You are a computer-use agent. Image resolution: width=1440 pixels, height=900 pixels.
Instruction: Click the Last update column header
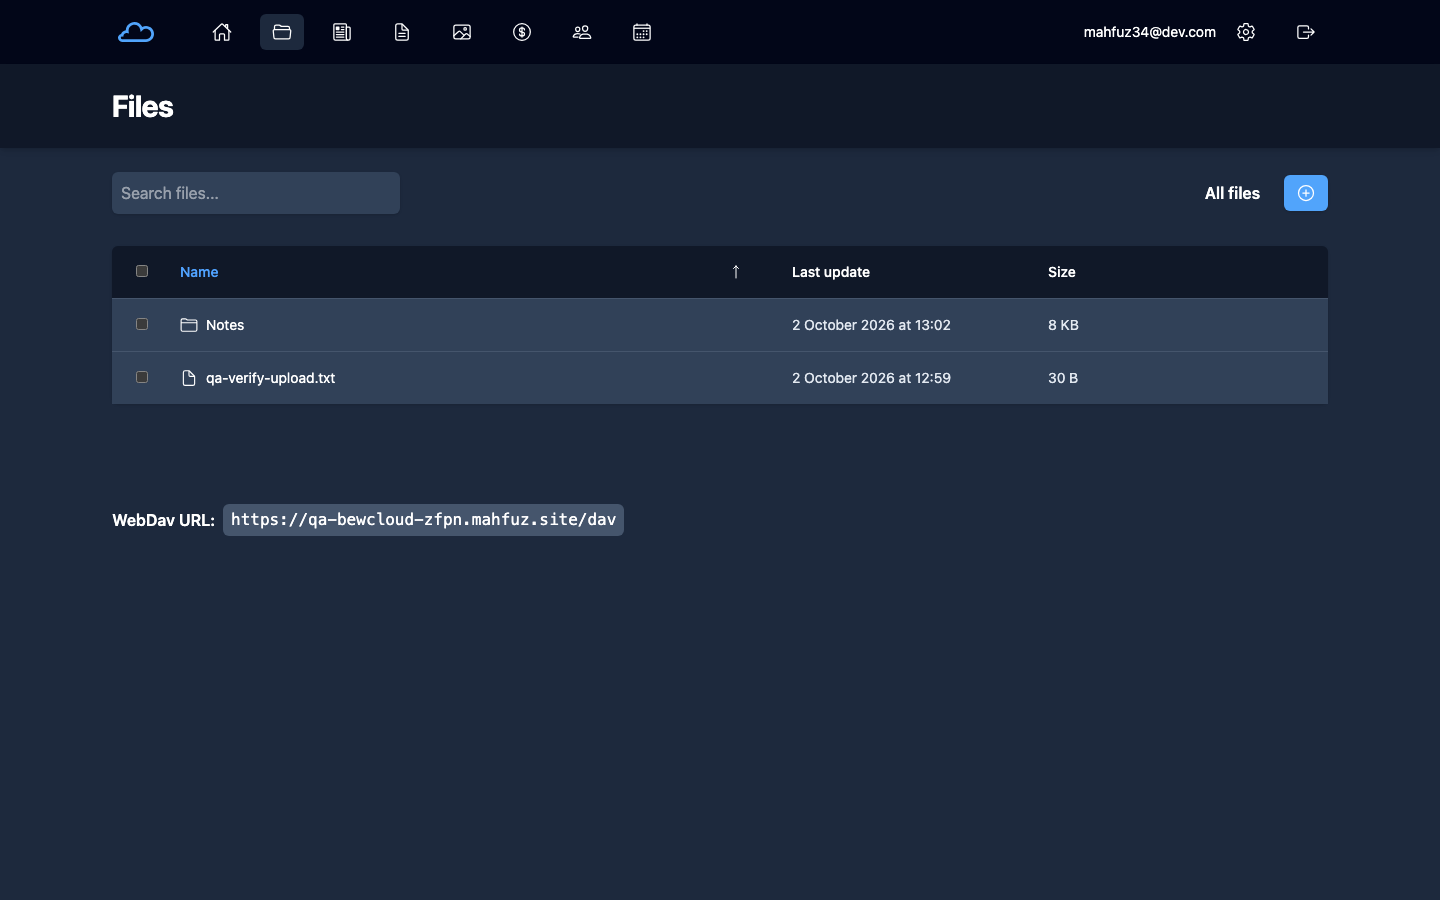[x=831, y=272]
